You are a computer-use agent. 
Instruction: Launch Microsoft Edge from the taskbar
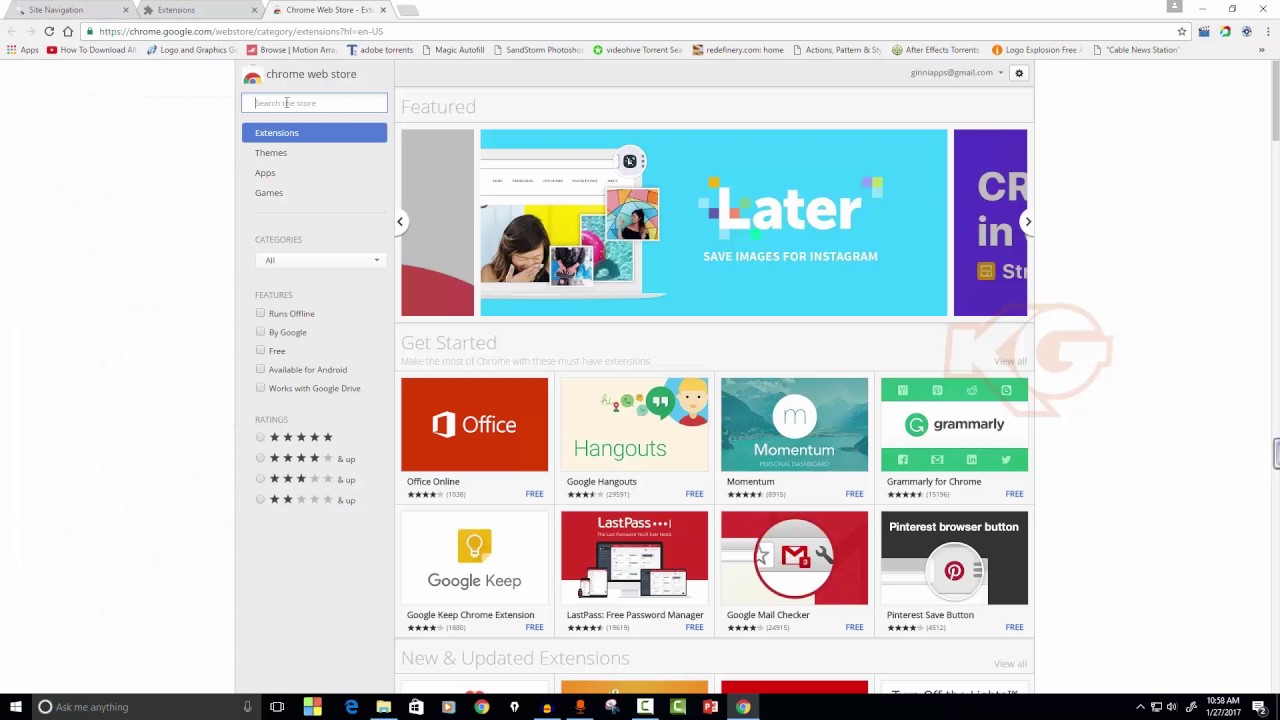click(x=351, y=707)
